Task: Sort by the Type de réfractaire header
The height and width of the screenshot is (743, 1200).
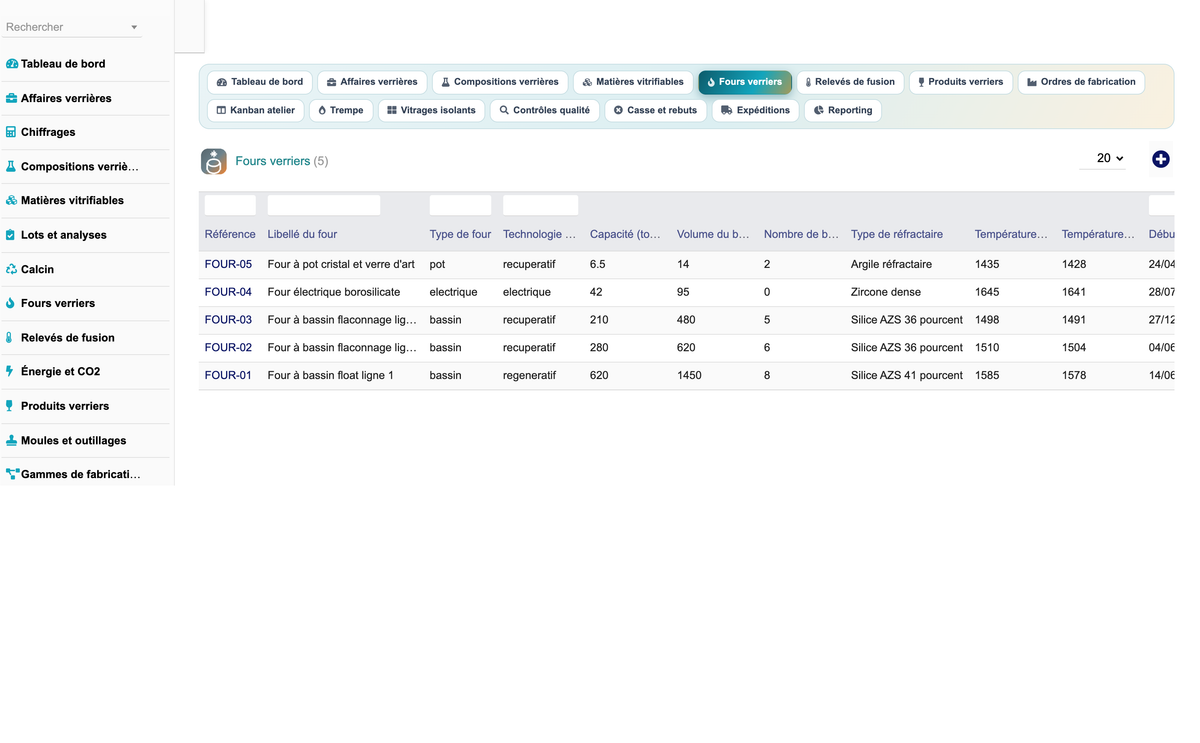Action: click(x=897, y=234)
